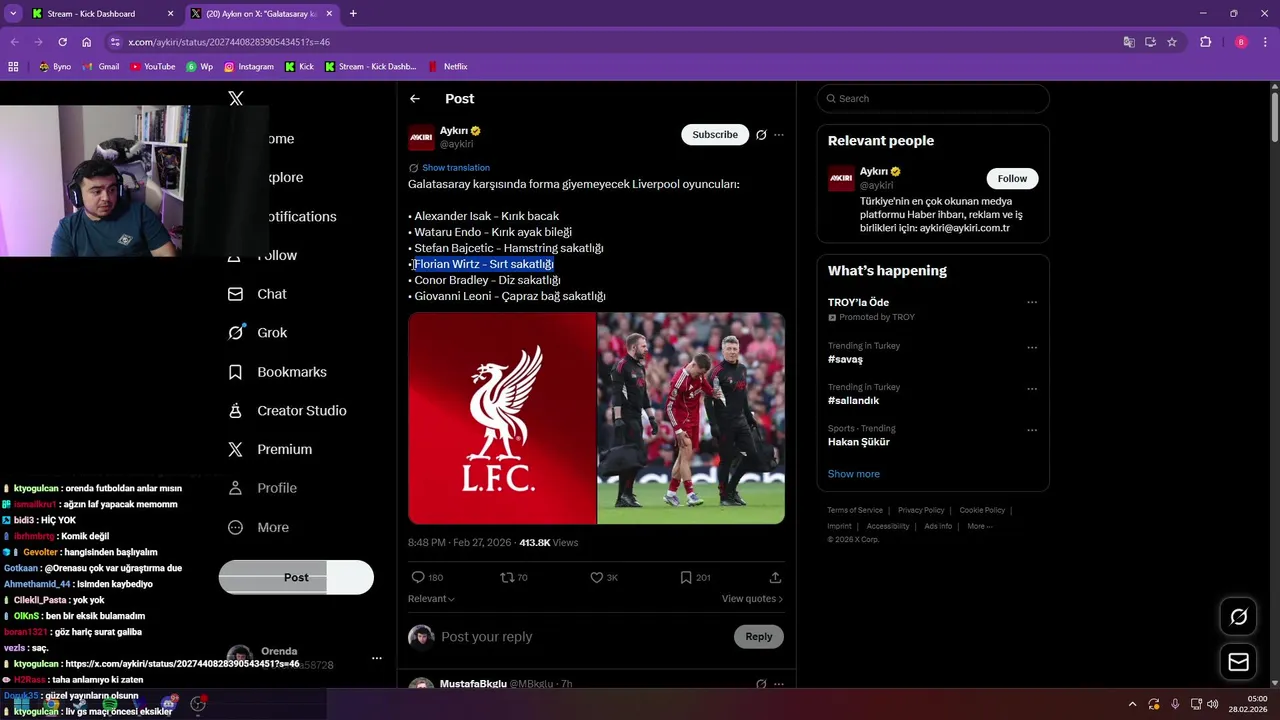Open Liverpool logo image thumbnail
The width and height of the screenshot is (1280, 720).
coord(502,418)
